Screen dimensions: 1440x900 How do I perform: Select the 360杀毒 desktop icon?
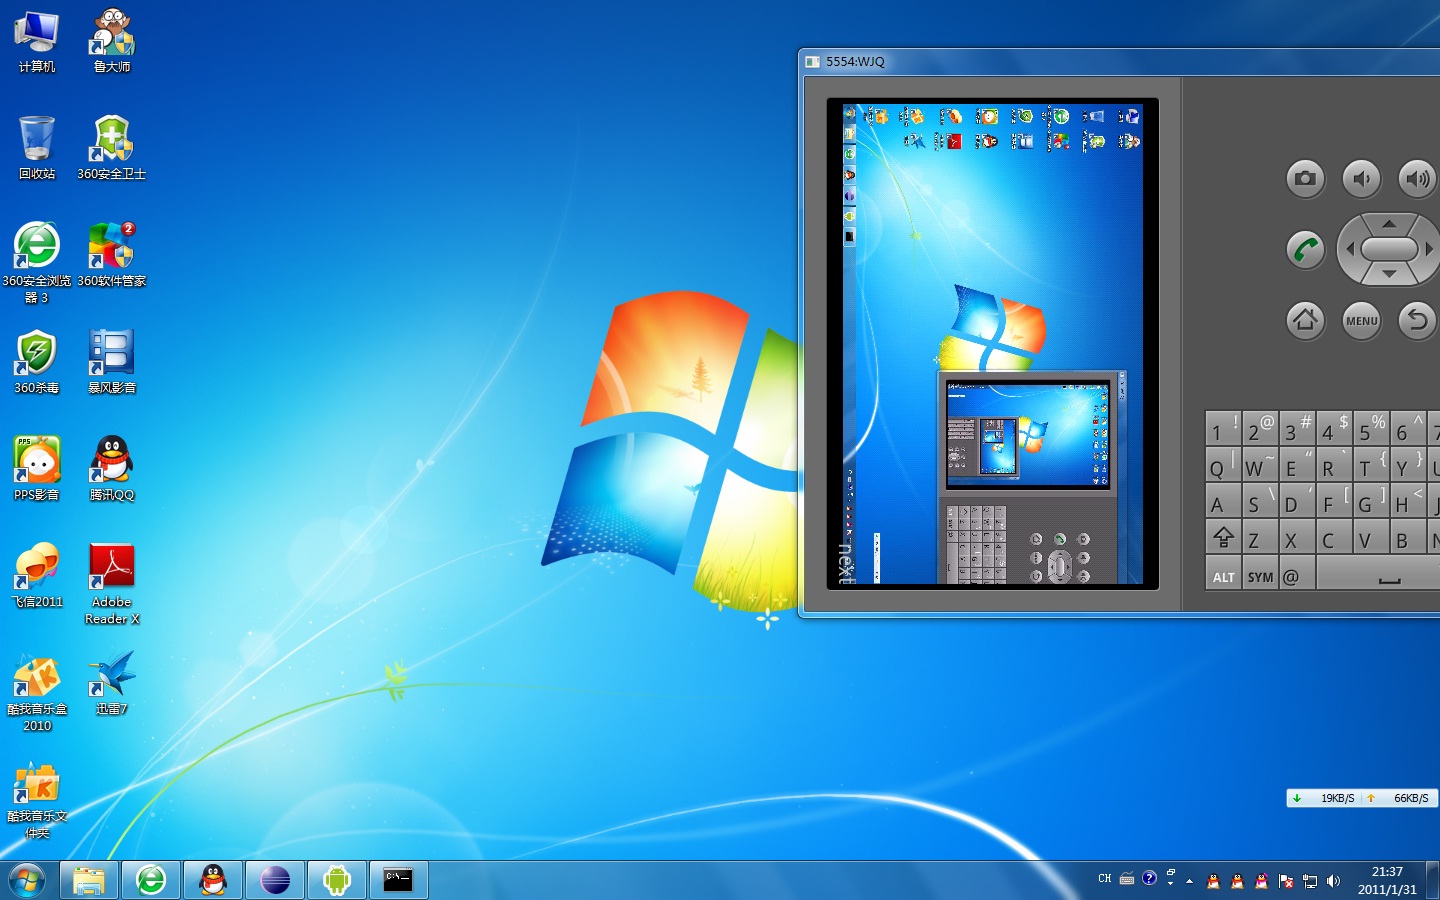pyautogui.click(x=37, y=362)
